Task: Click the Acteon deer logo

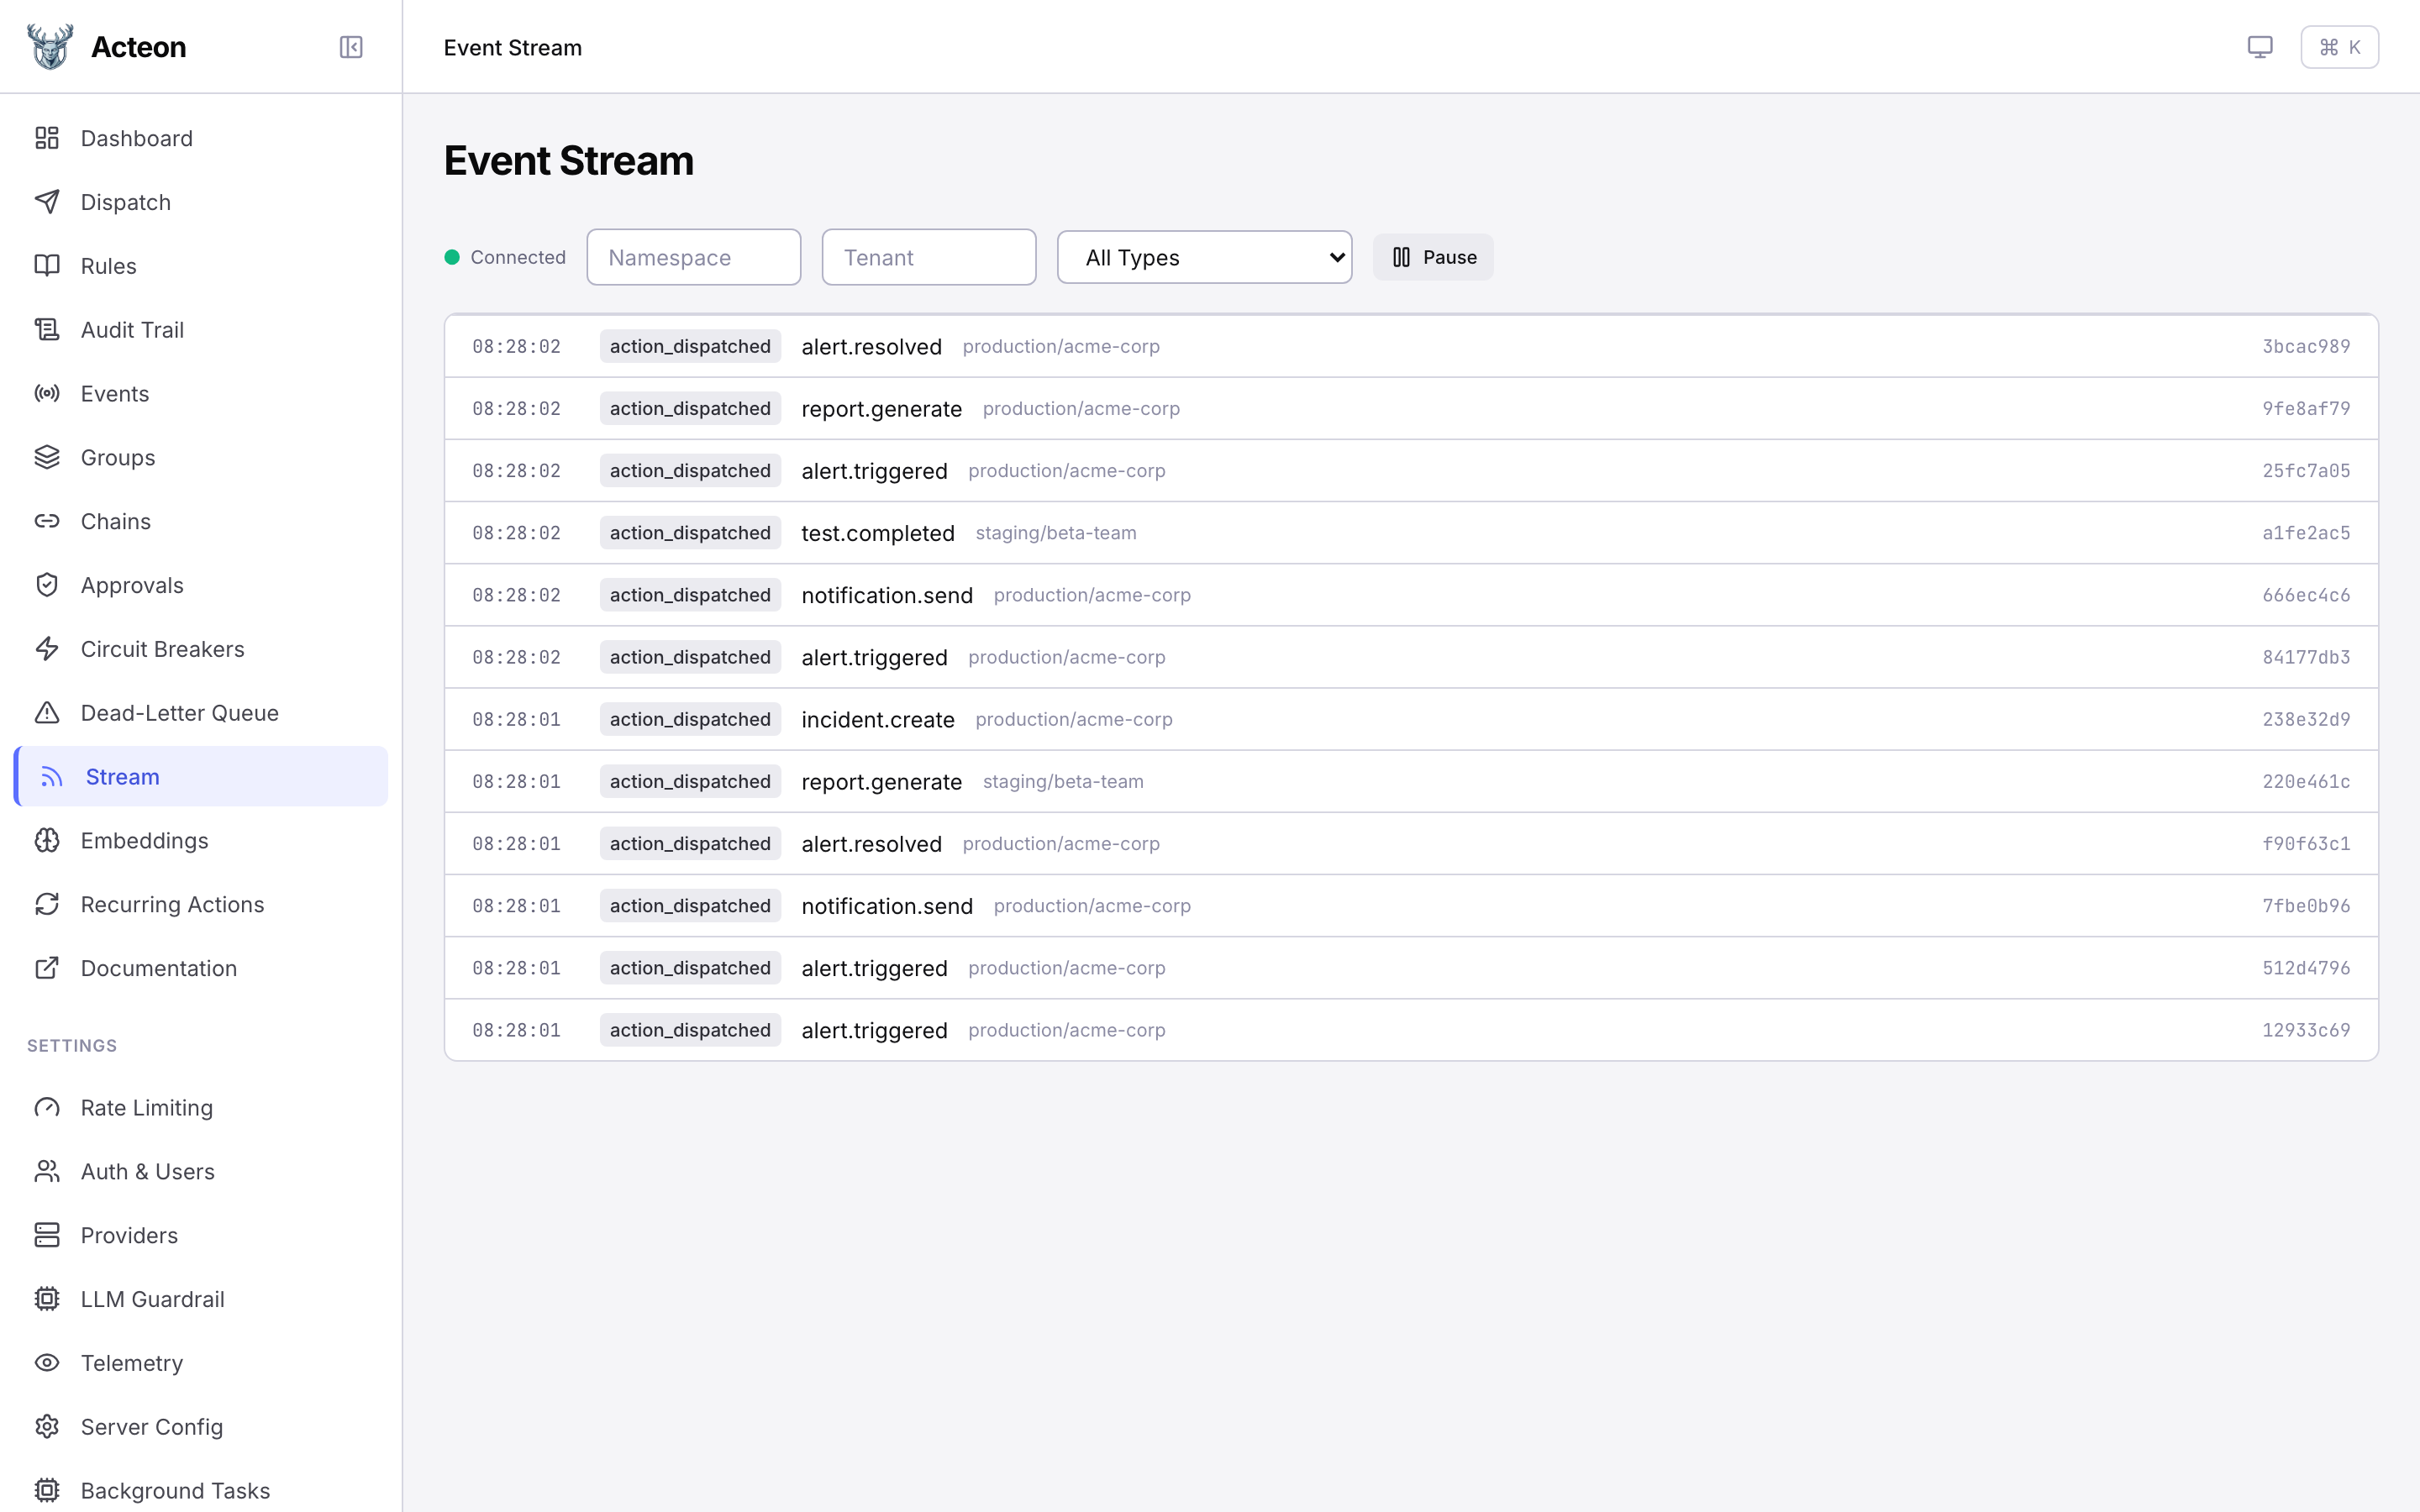Action: click(x=50, y=47)
